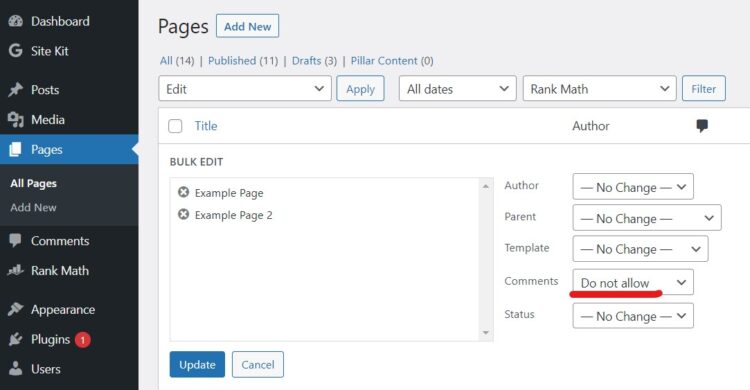The height and width of the screenshot is (390, 750).
Task: Select Add New submenu entry in sidebar
Action: click(x=33, y=207)
